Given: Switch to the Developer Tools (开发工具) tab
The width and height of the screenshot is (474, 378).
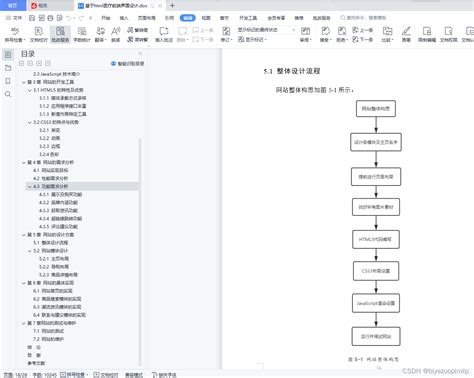Looking at the screenshot, I should [x=248, y=18].
